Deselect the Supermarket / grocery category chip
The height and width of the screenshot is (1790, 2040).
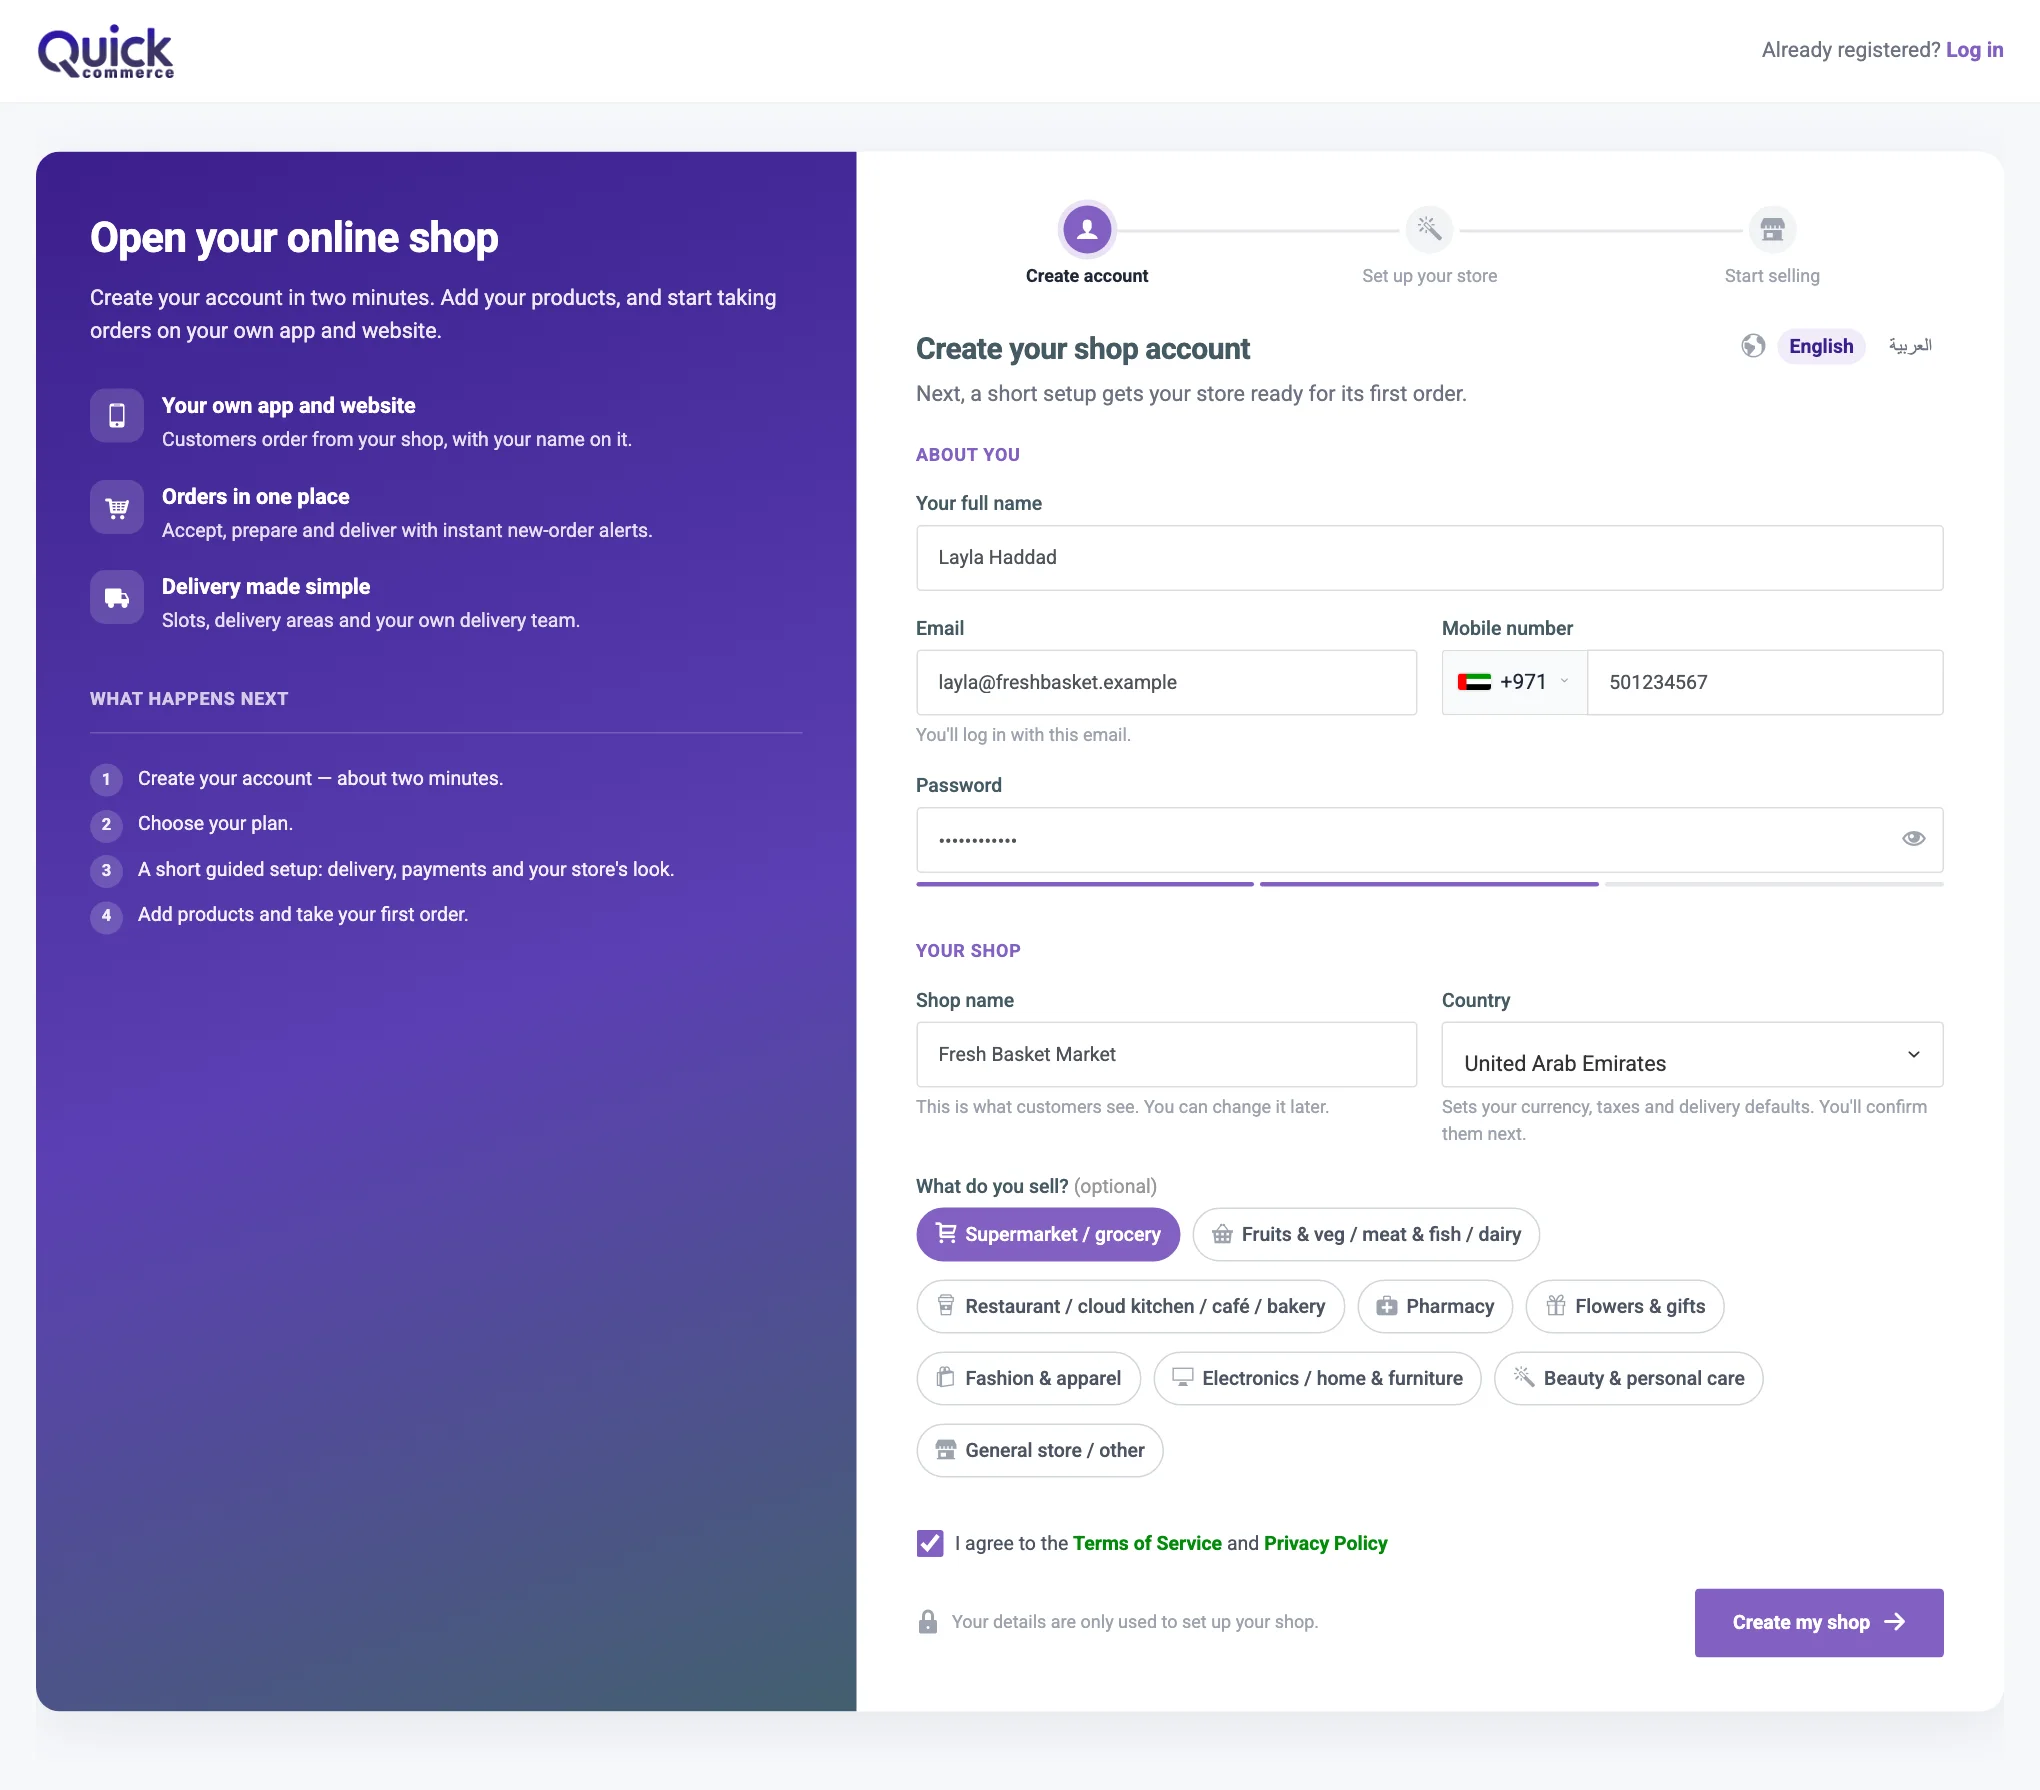1047,1234
